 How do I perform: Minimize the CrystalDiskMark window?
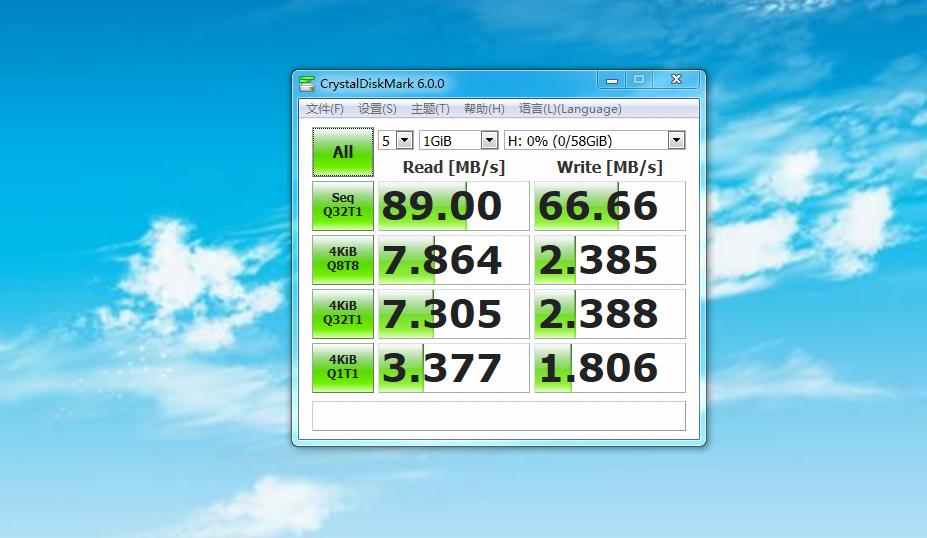click(612, 80)
